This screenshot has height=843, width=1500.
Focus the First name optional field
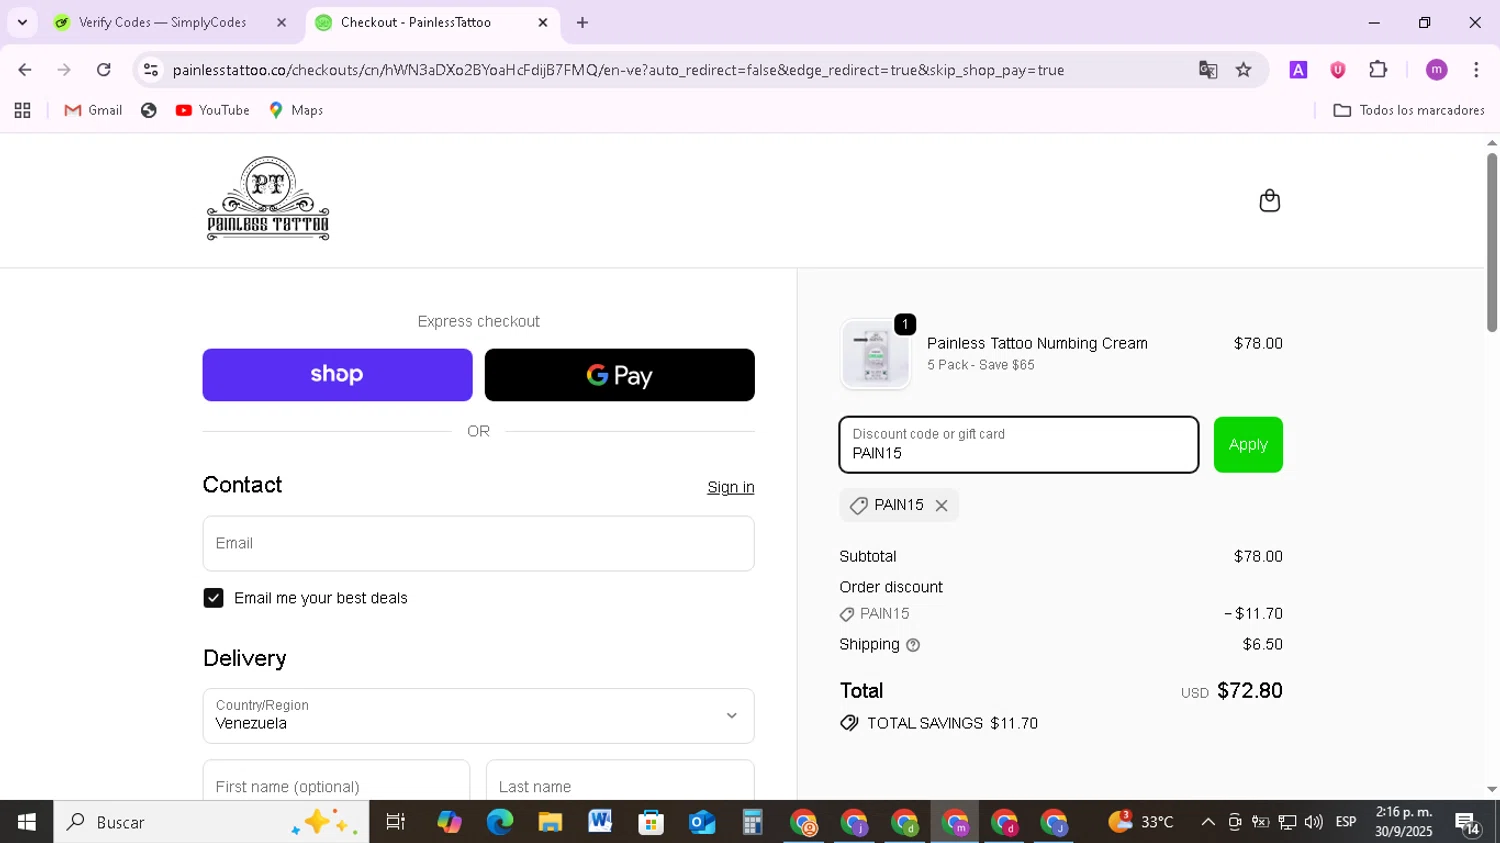pos(336,781)
